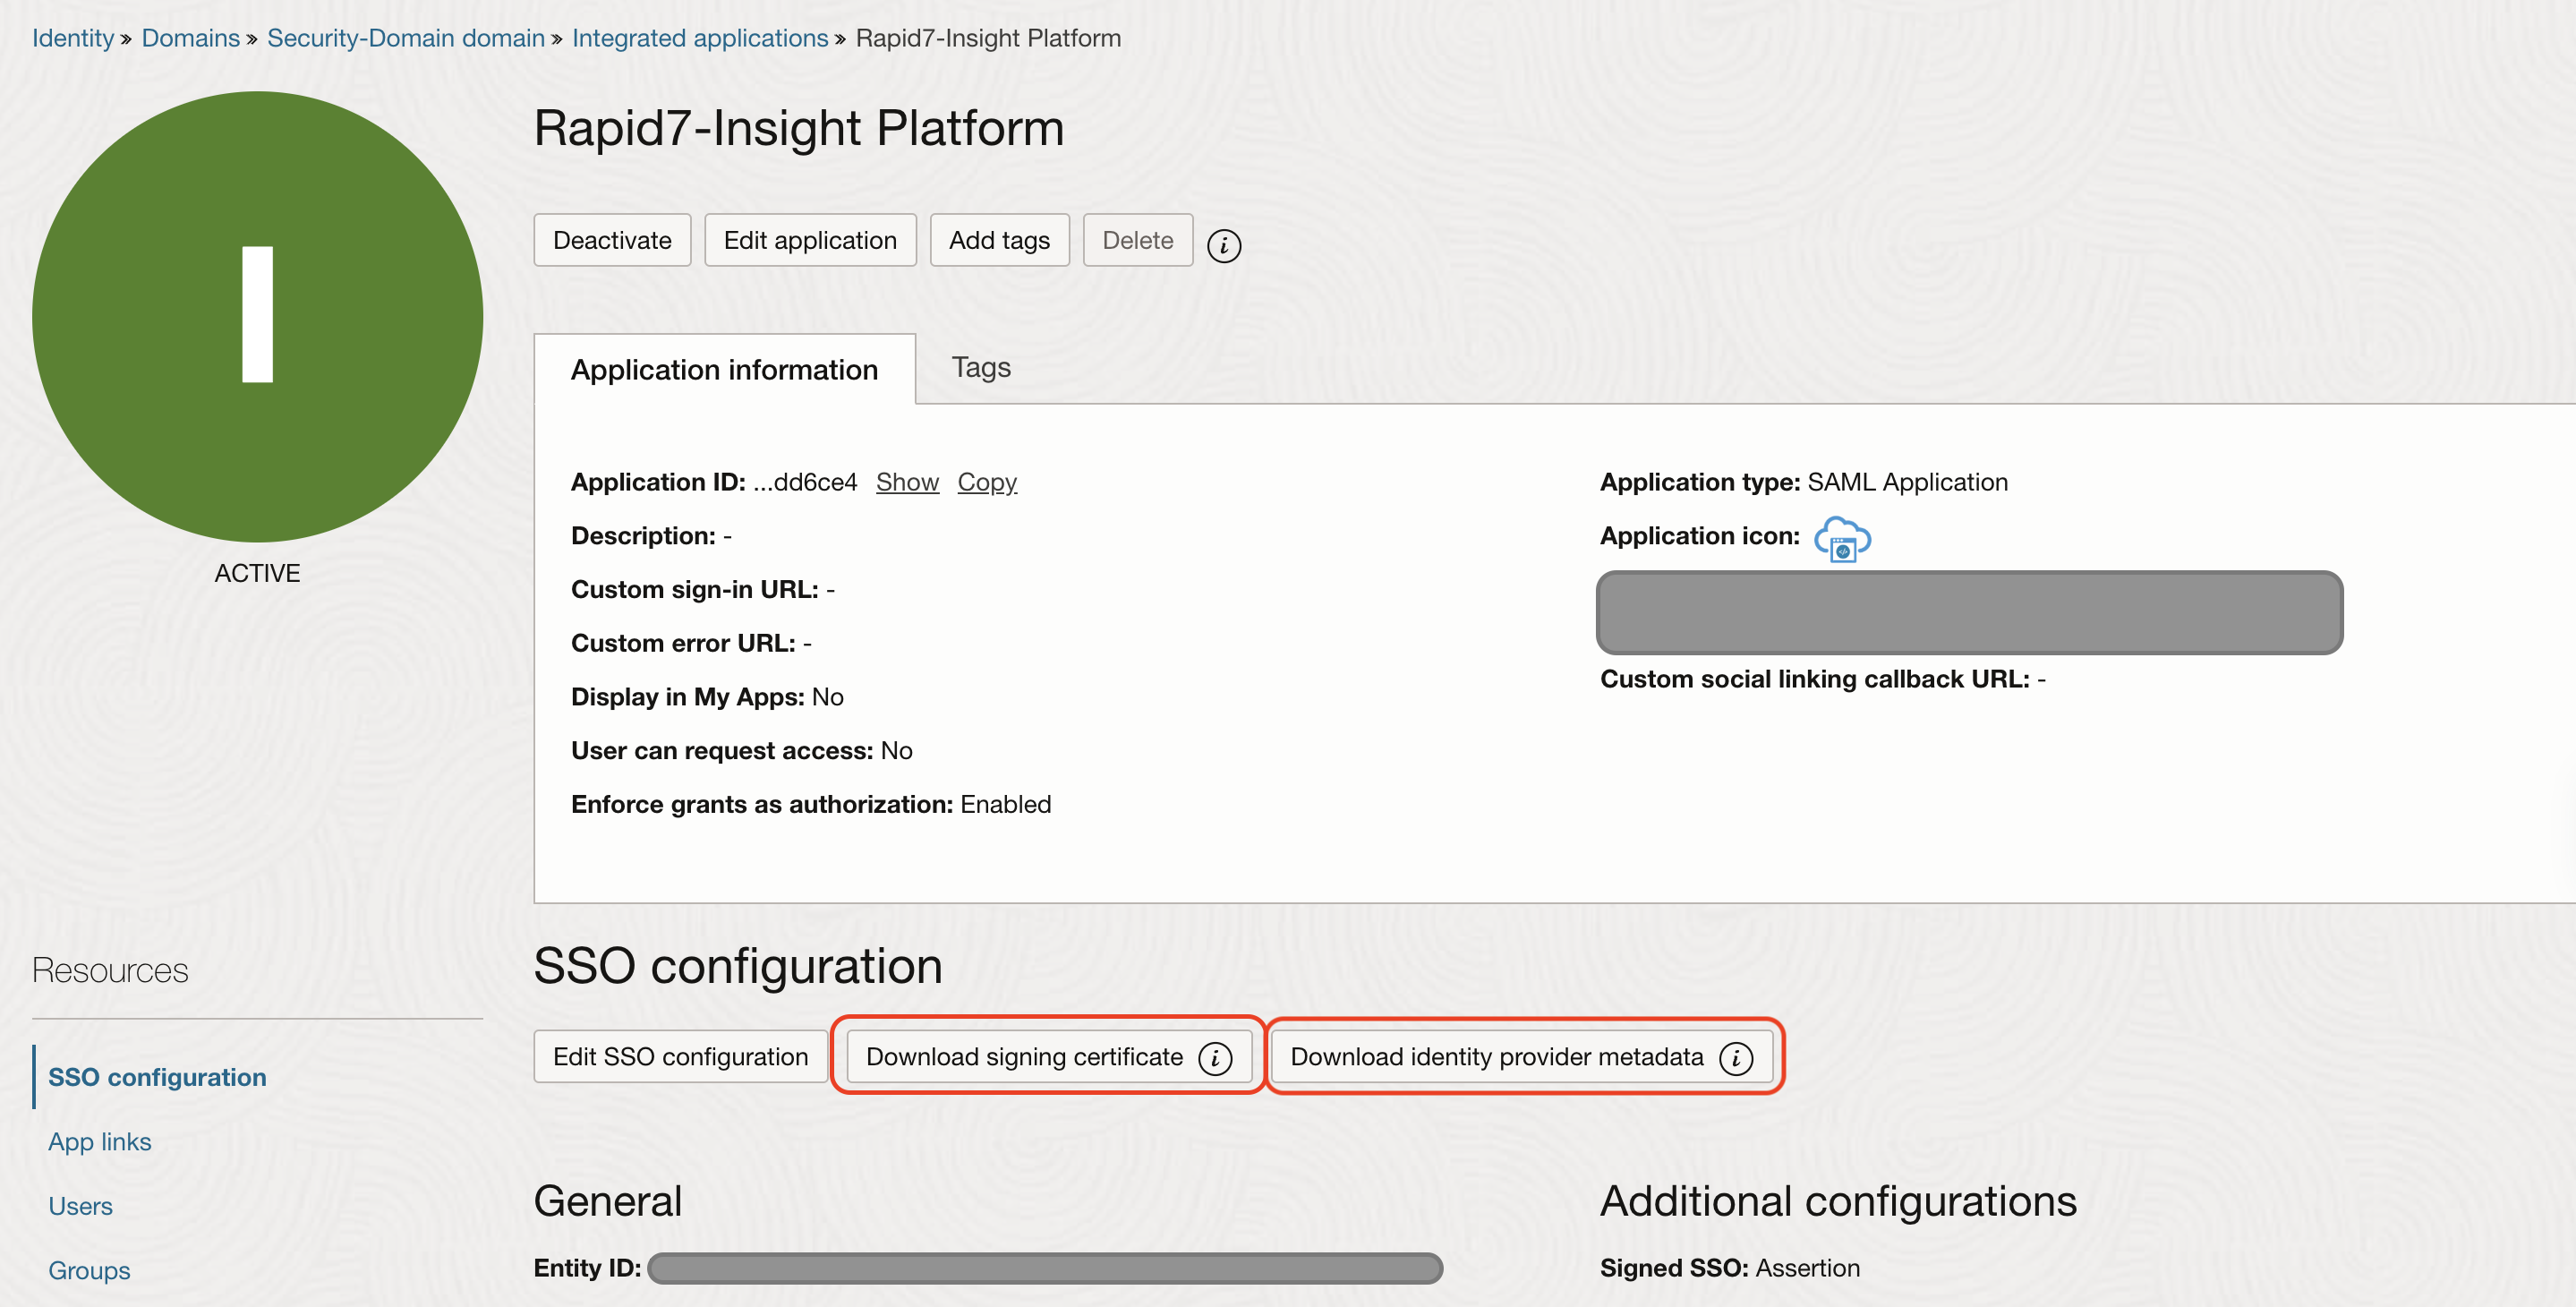This screenshot has height=1307, width=2576.
Task: Click info icon in Download identity provider metadata
Action: pos(1736,1057)
